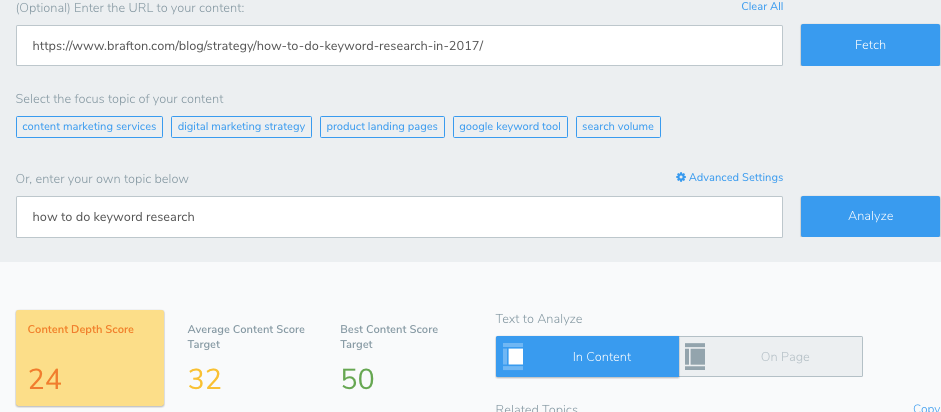The image size is (941, 412).
Task: Select the 'google keyword tool' focus topic
Action: (512, 127)
